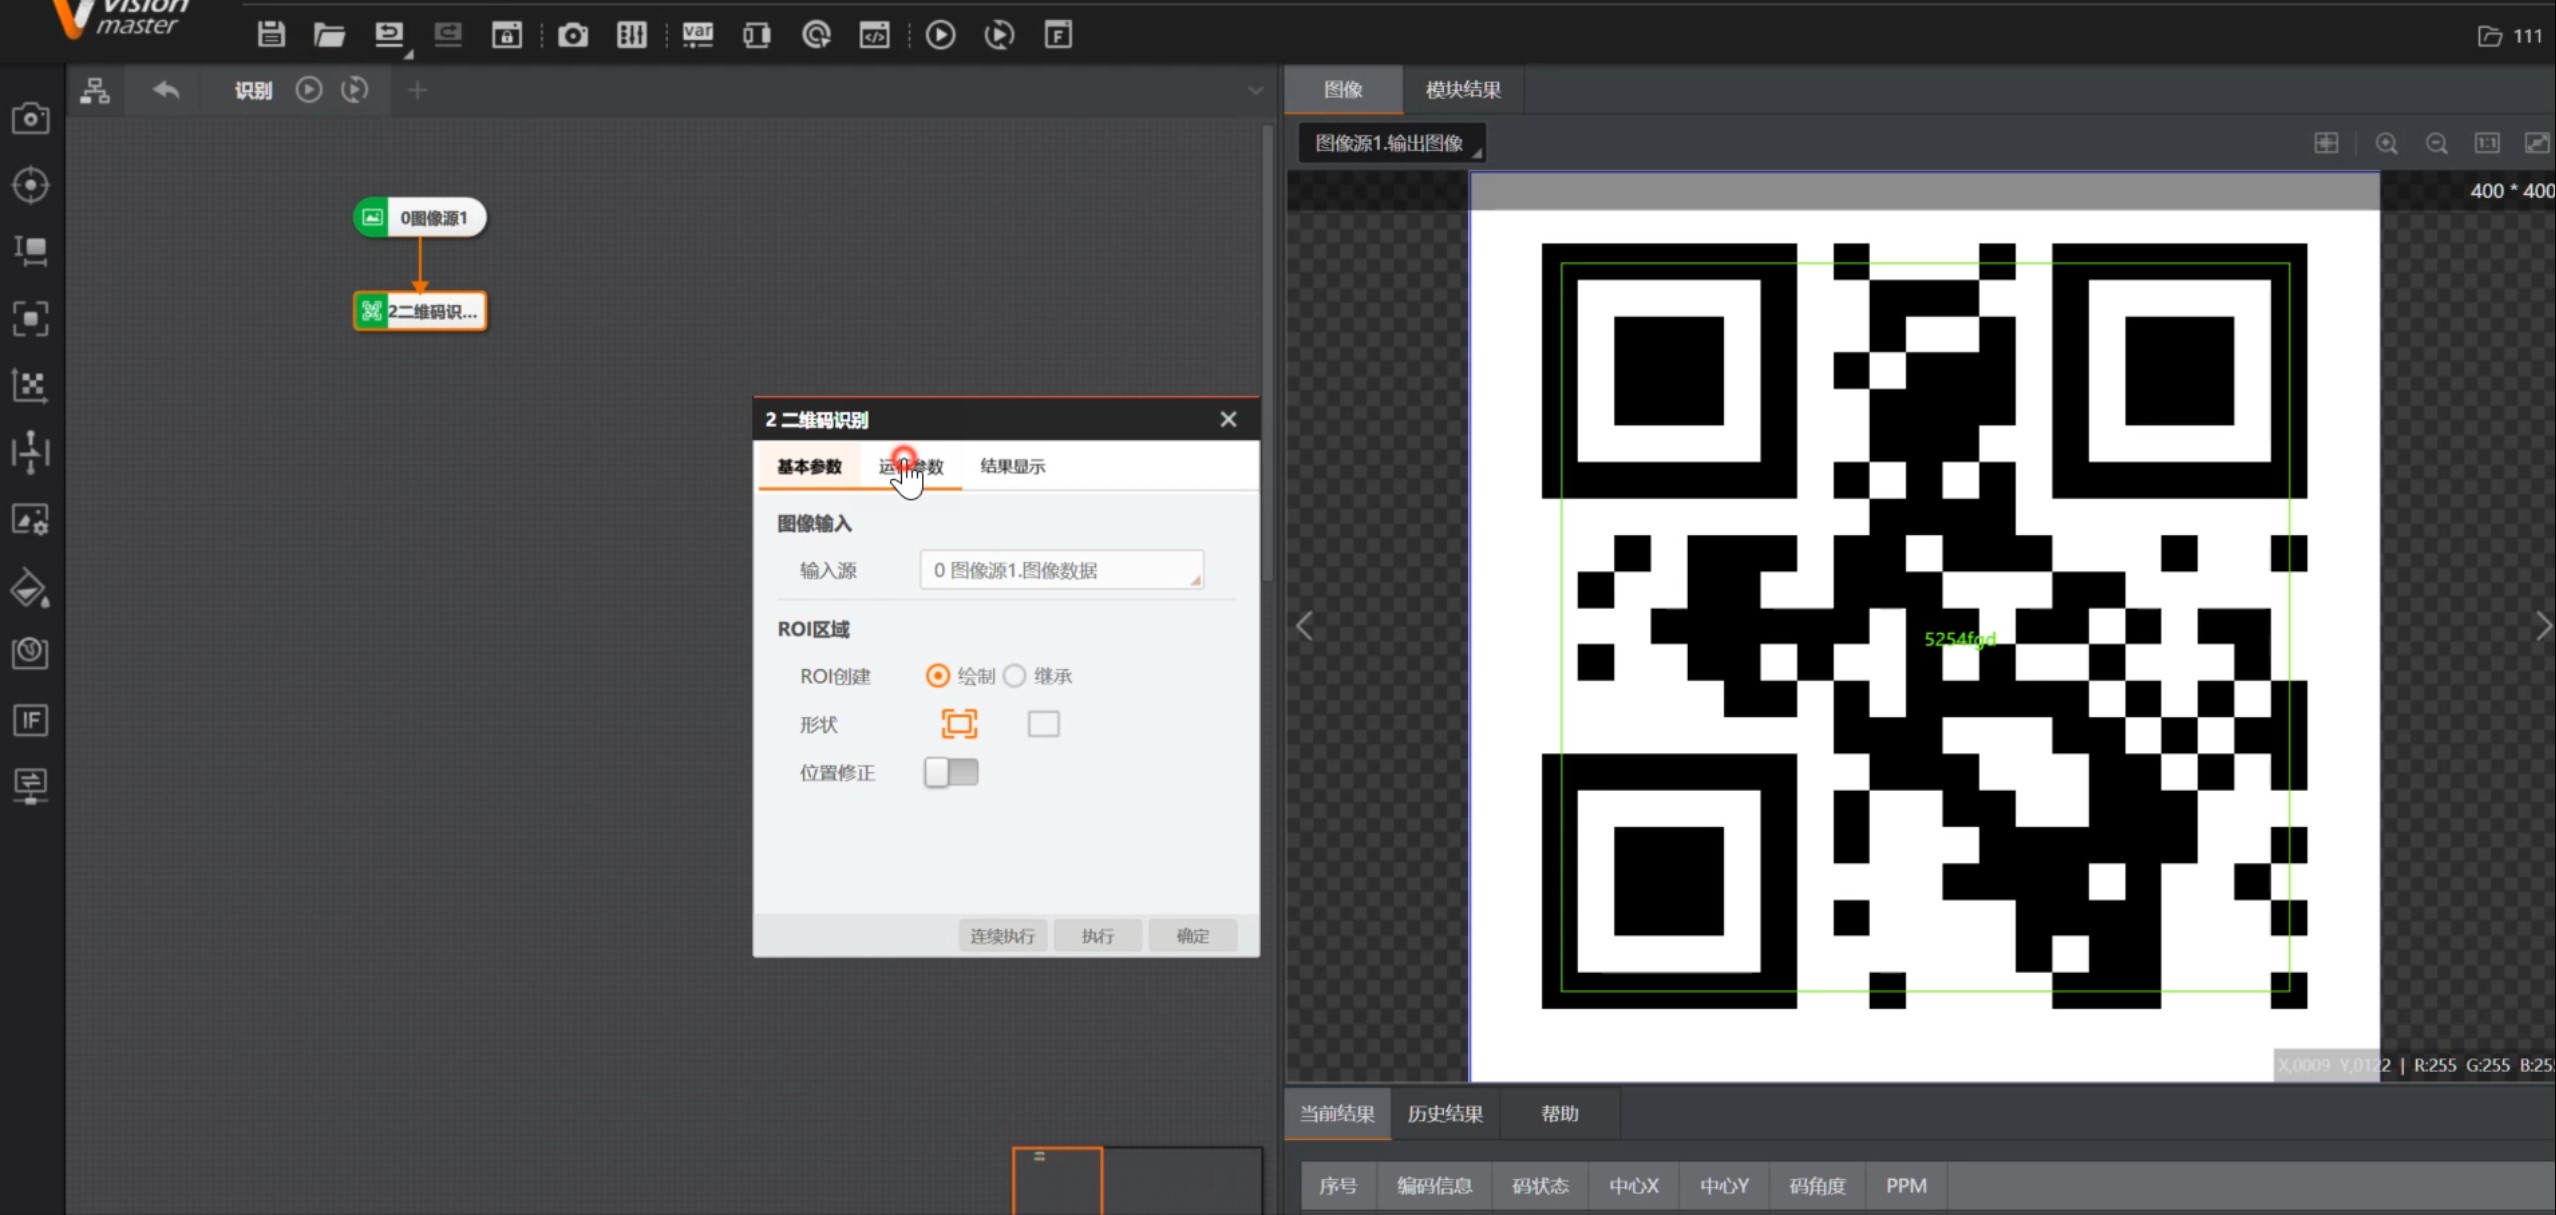Open the global variable var icon

(x=697, y=35)
